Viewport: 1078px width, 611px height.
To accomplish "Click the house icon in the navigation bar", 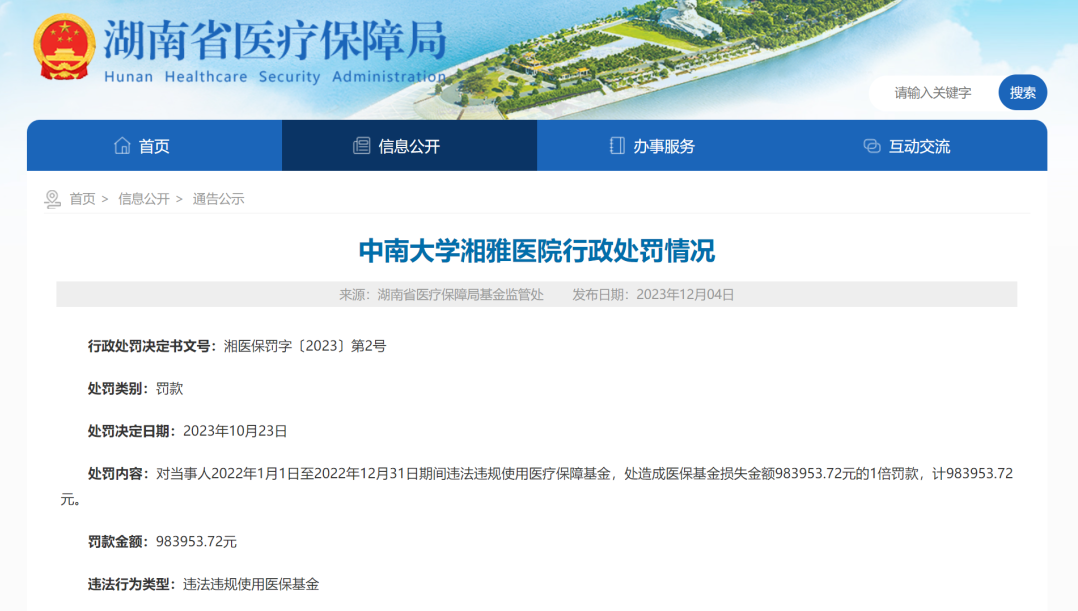I will click(x=122, y=146).
